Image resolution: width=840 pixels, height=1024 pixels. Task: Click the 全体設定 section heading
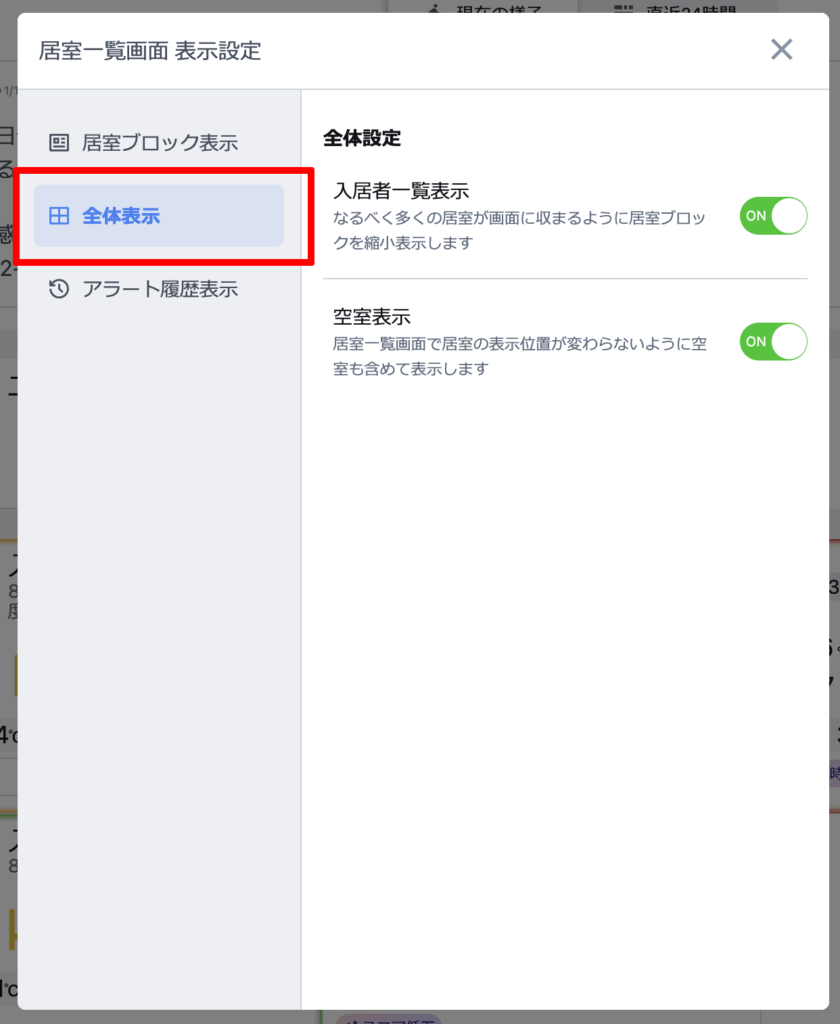pos(362,138)
